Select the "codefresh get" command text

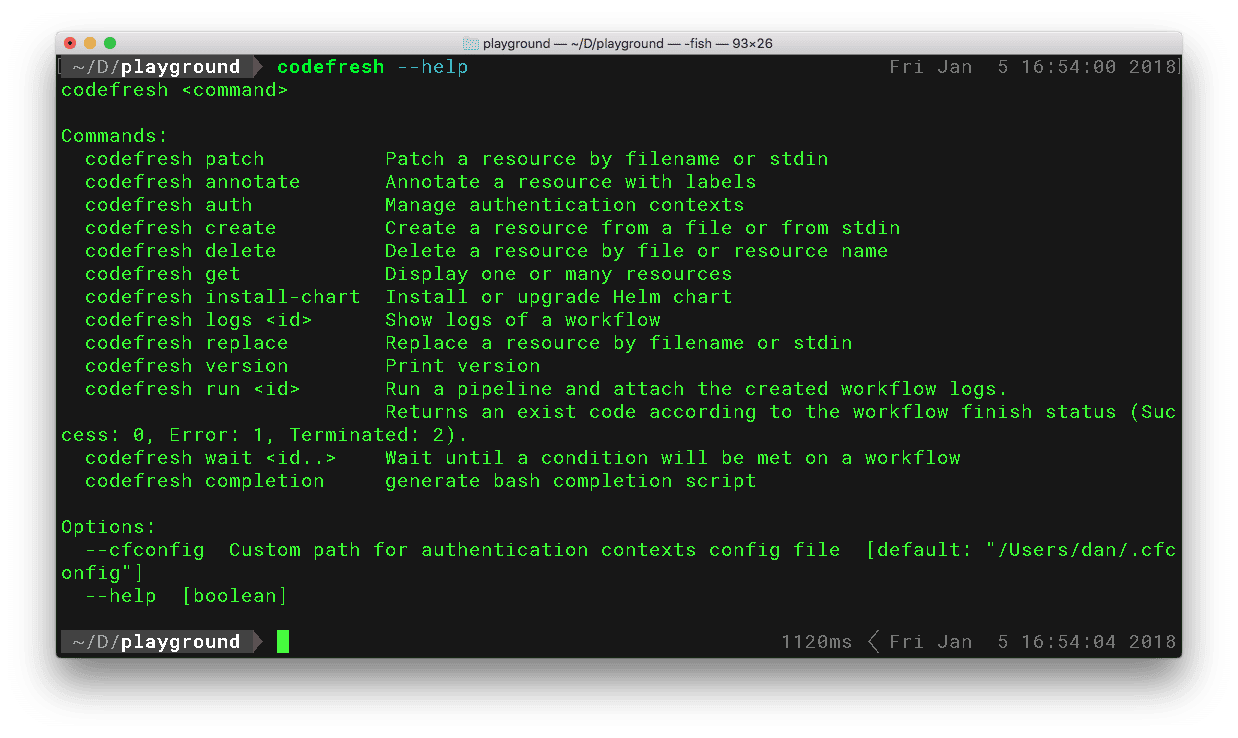(x=163, y=274)
